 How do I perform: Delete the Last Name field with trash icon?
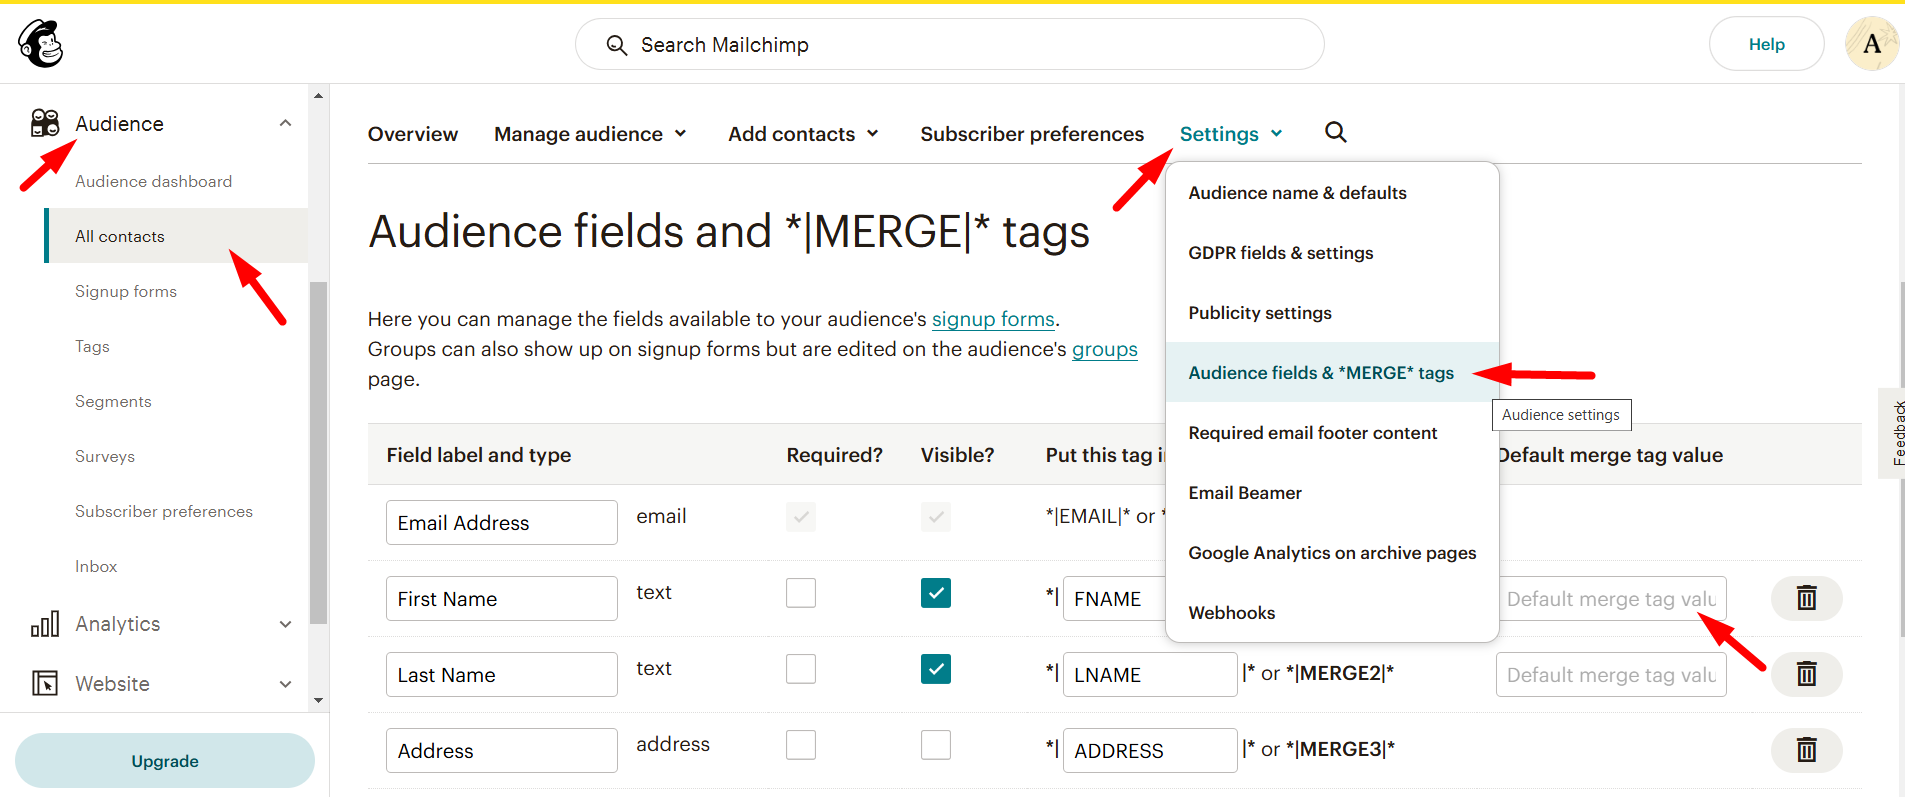[1806, 674]
